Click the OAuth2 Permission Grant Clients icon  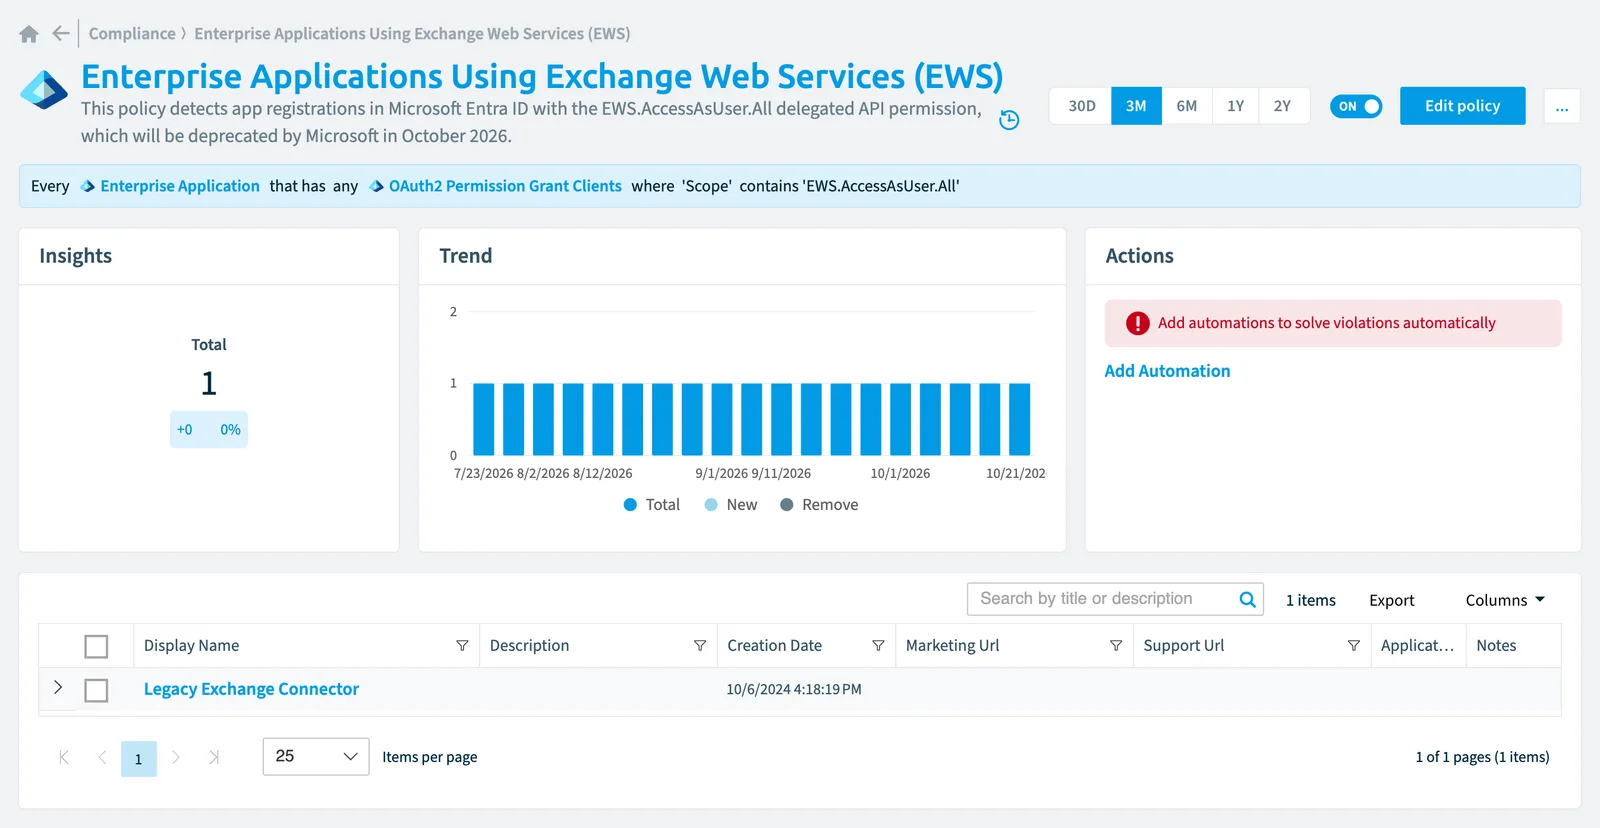[377, 186]
